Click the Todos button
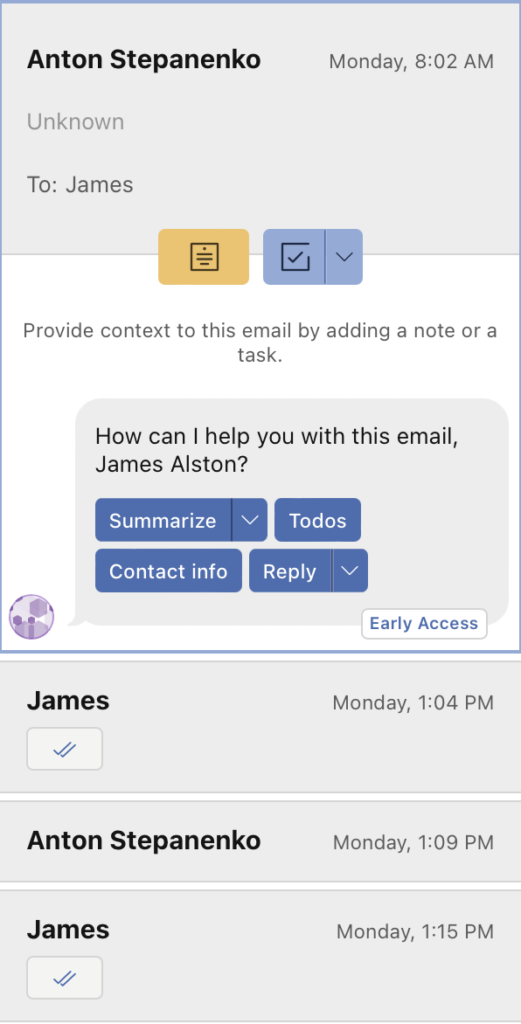521x1024 pixels. coord(317,520)
